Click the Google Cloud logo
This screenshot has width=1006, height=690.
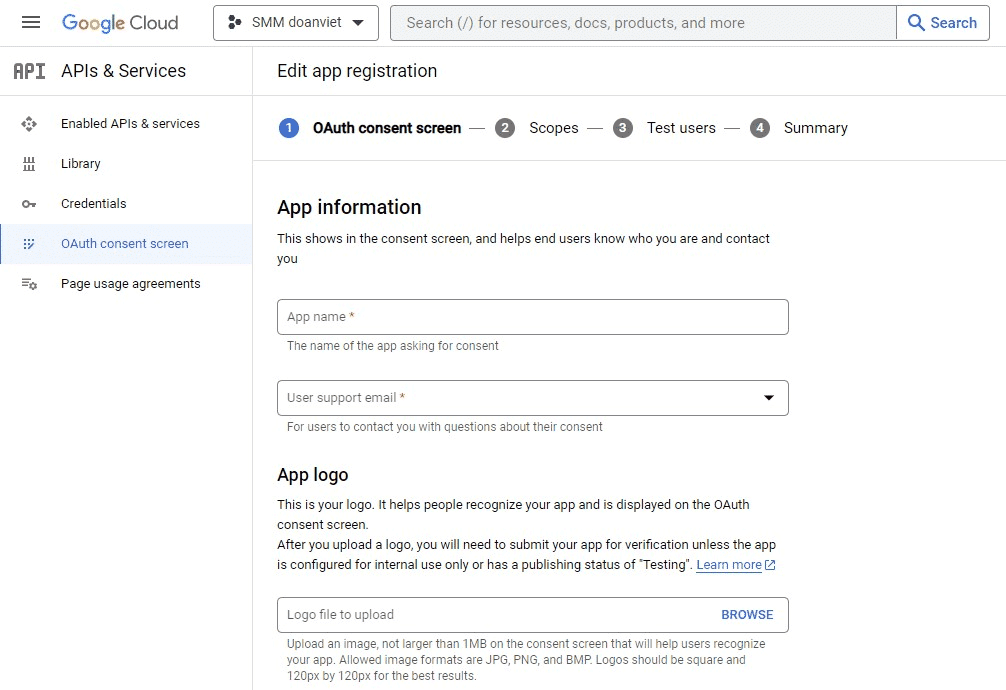[120, 23]
